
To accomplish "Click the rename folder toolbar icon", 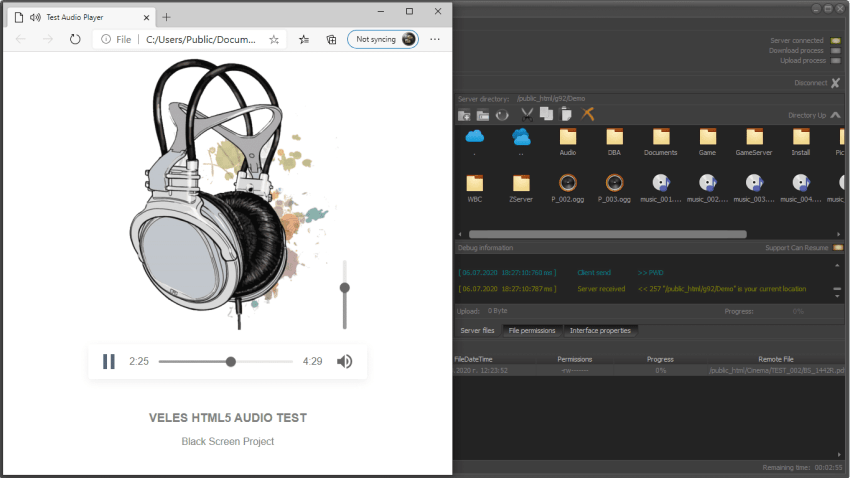I will (x=482, y=114).
